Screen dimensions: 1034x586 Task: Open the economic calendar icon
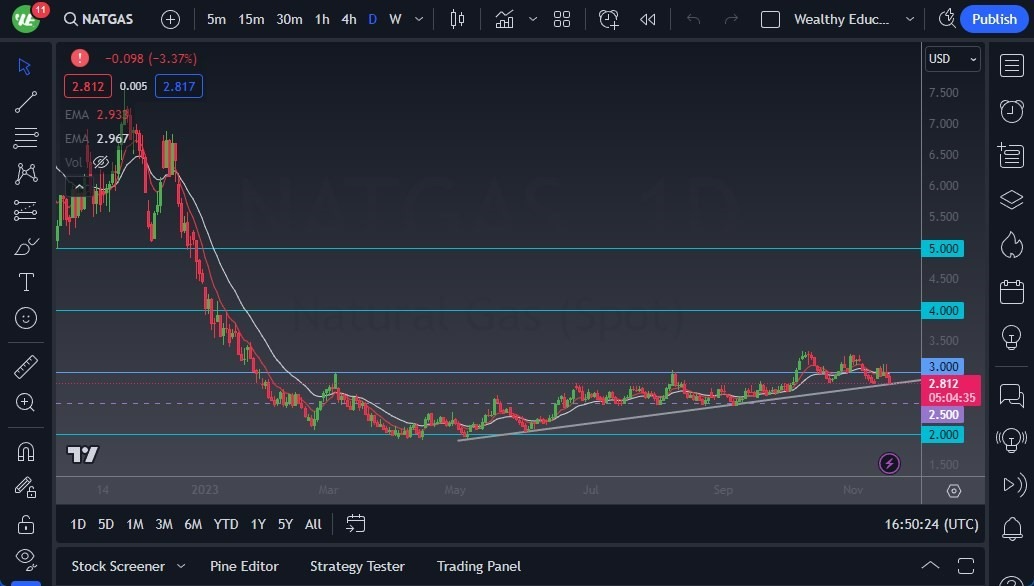coord(1011,291)
